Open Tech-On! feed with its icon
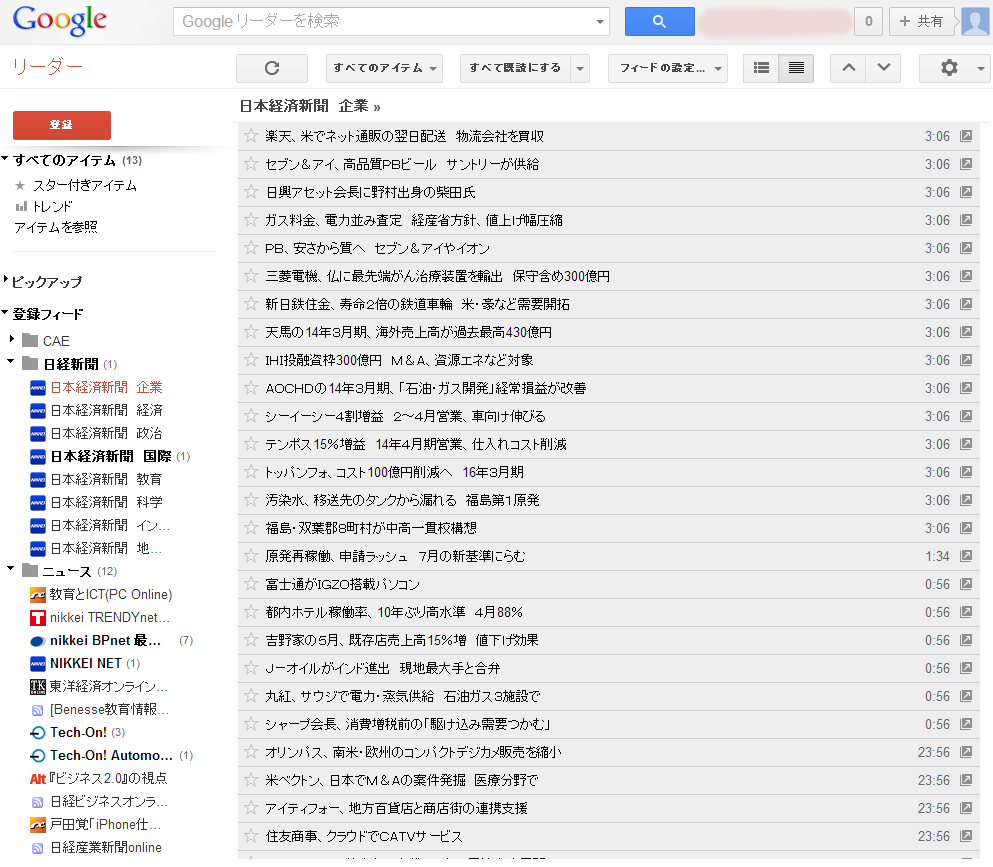Image resolution: width=993 pixels, height=867 pixels. [x=38, y=733]
